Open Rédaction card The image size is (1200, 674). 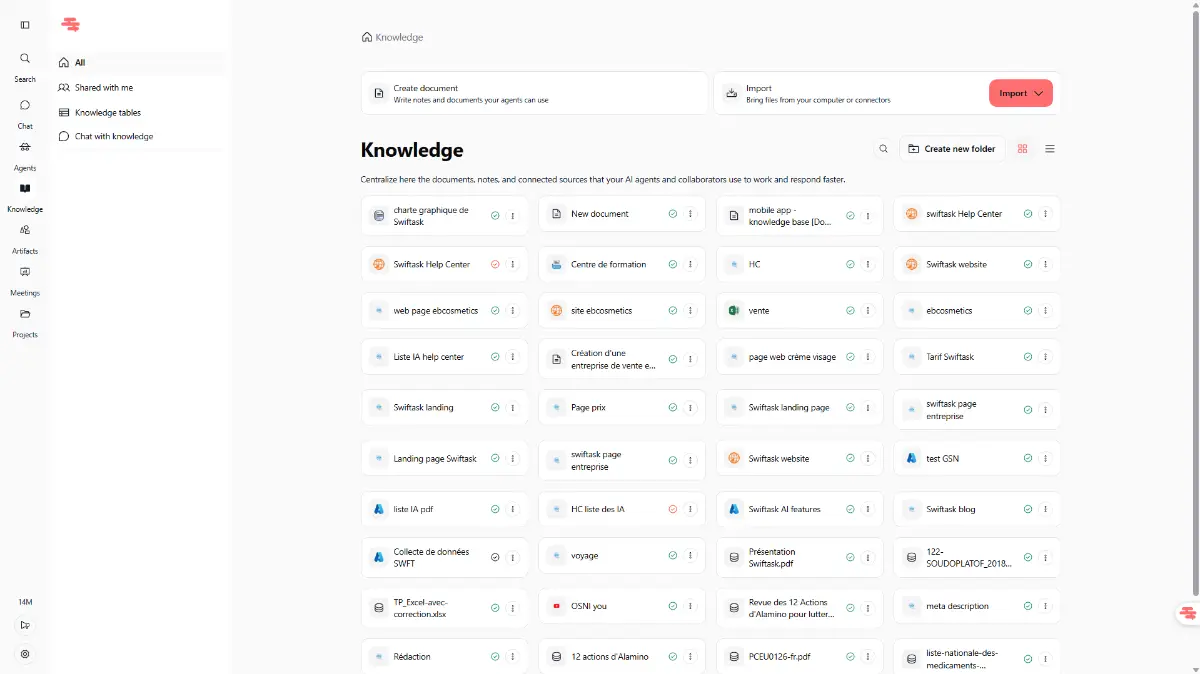coord(445,656)
